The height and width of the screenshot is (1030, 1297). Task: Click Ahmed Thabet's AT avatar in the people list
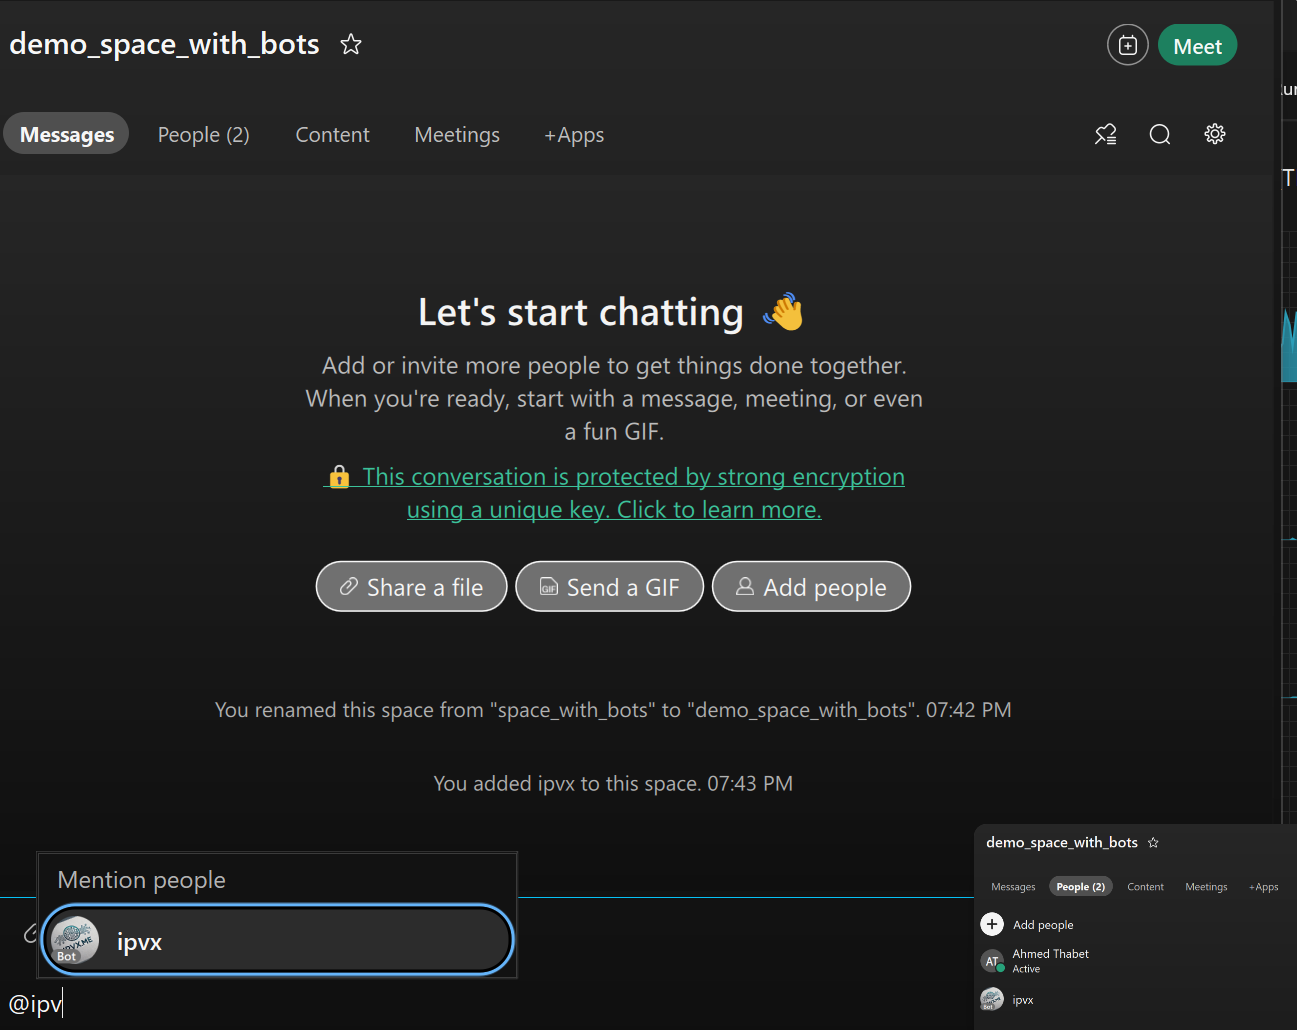click(x=992, y=961)
